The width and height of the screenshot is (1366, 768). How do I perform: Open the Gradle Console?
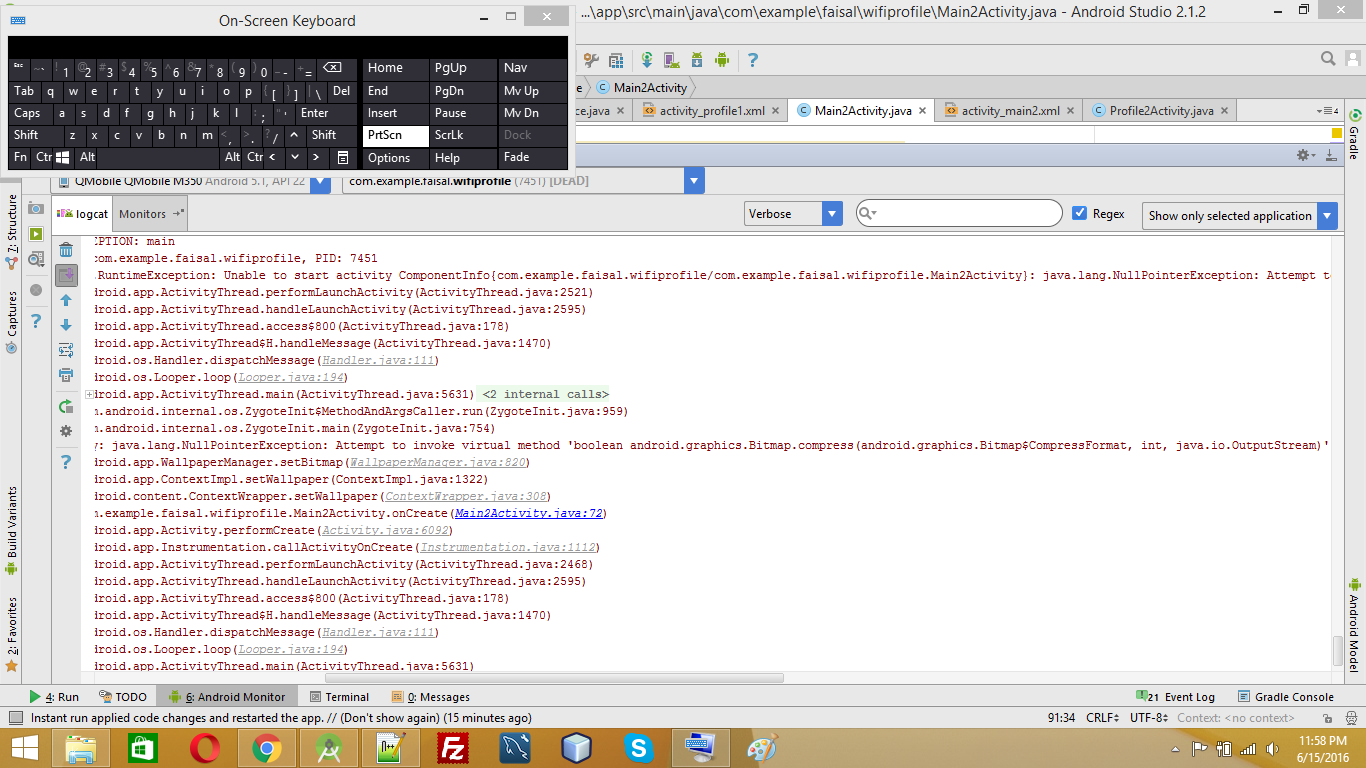1287,697
